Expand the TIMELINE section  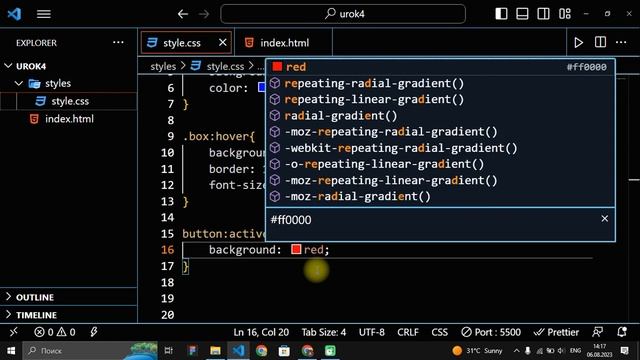tap(69, 315)
